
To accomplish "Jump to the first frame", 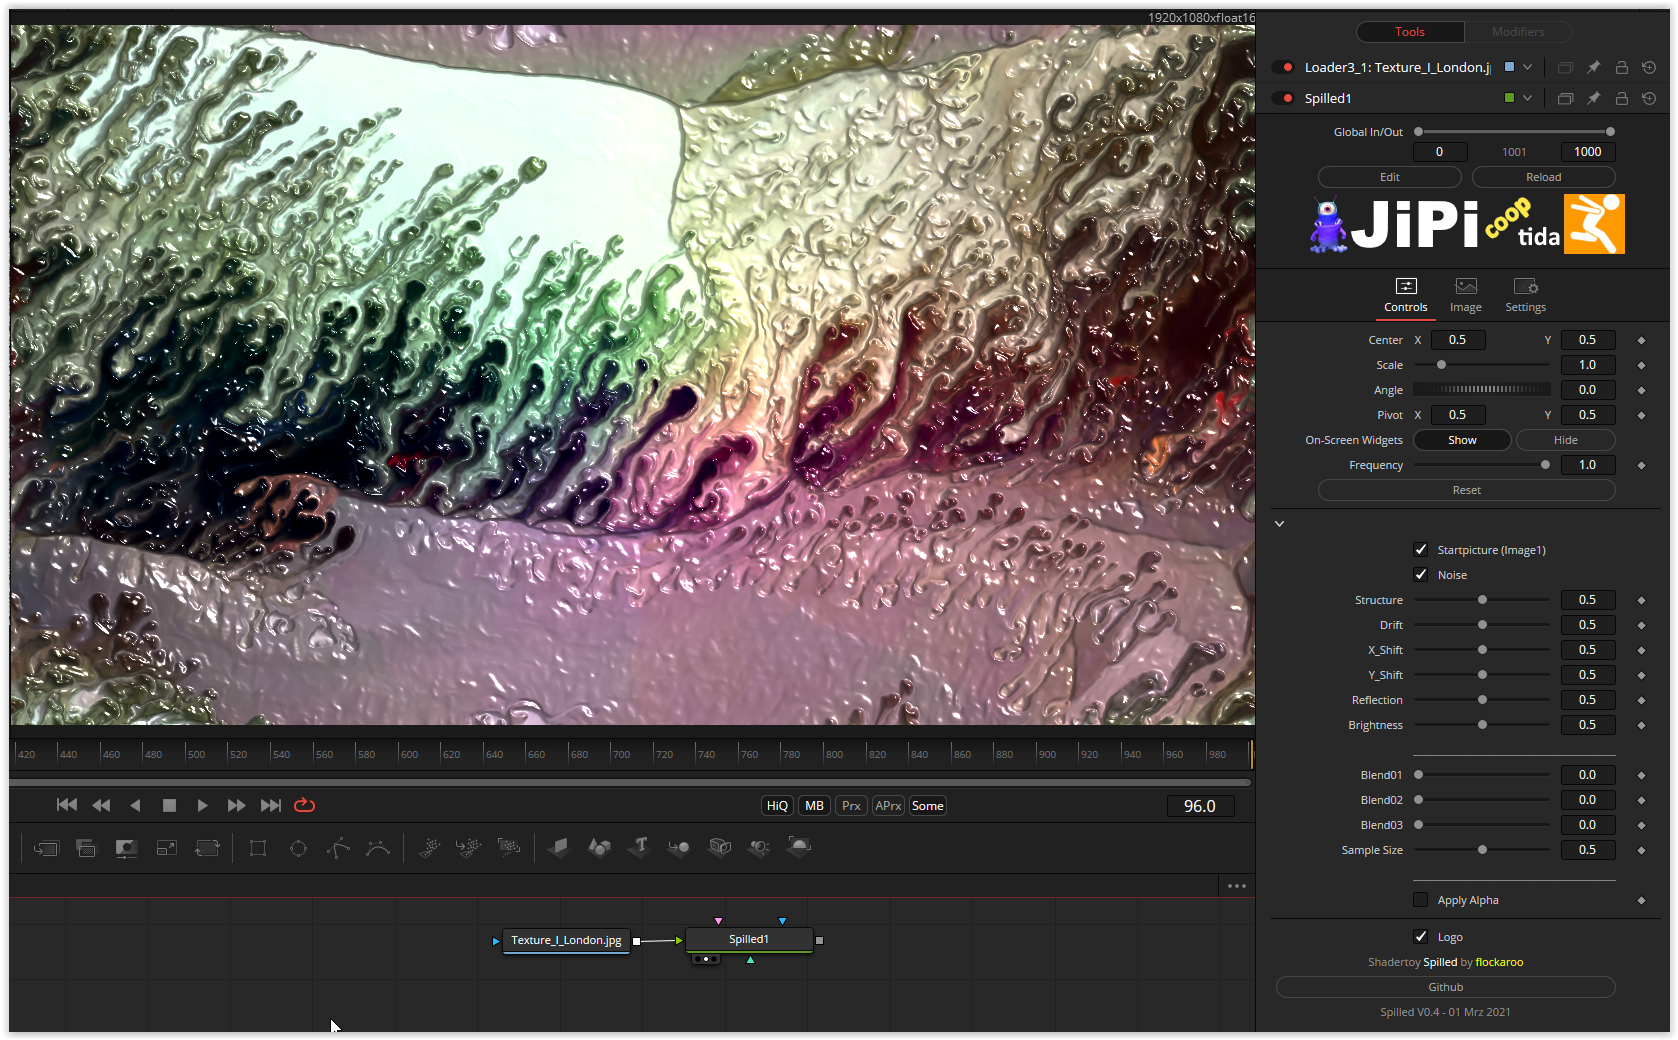I will pos(67,805).
